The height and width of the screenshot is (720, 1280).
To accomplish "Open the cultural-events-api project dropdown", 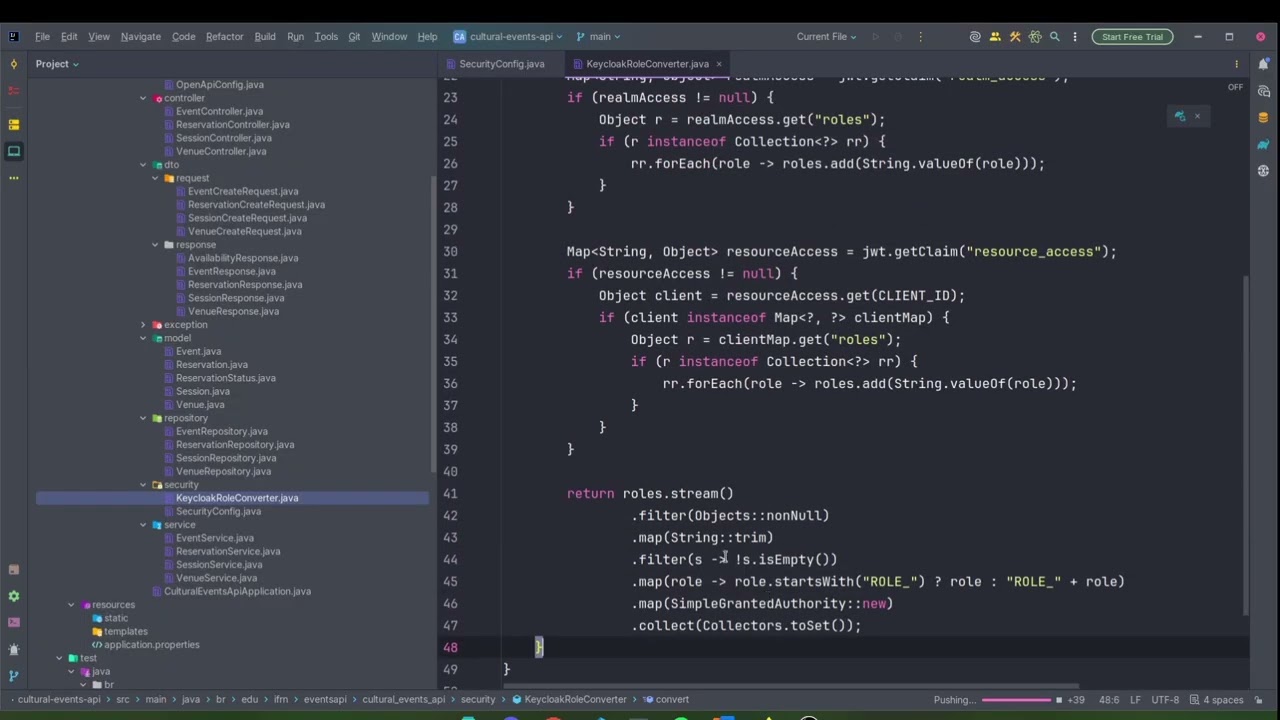I will (x=508, y=37).
